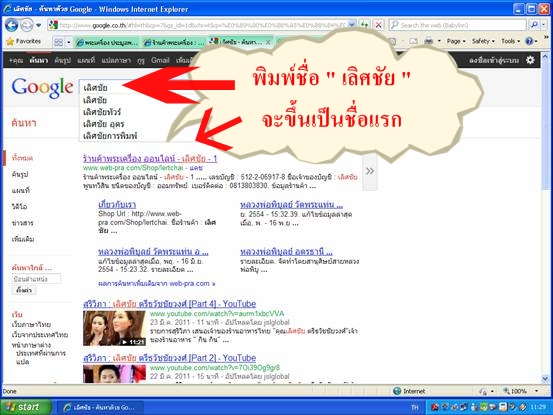Open the Help question mark icon
The width and height of the screenshot is (553, 415).
[x=529, y=41]
